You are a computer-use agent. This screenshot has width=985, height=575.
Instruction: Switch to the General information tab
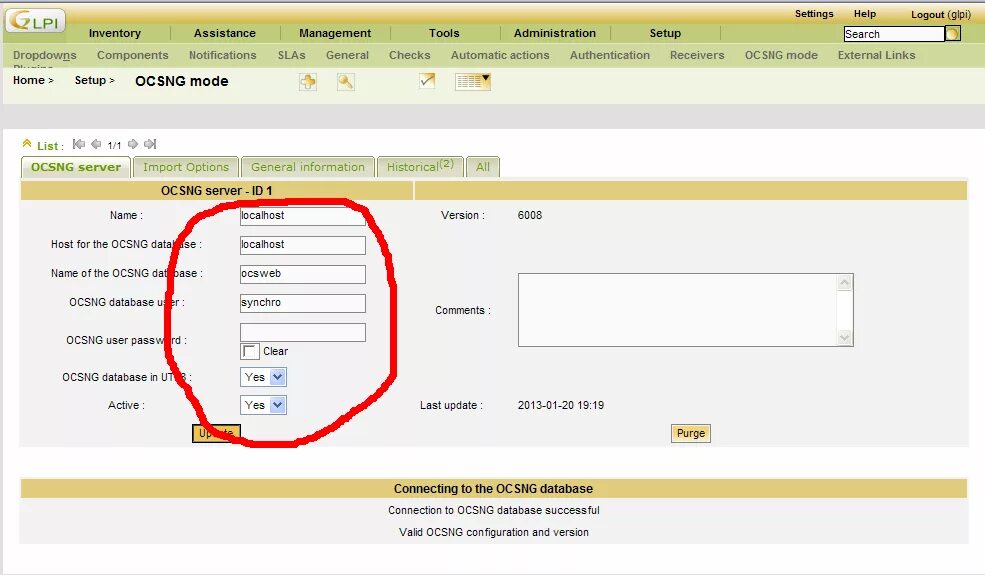[308, 167]
